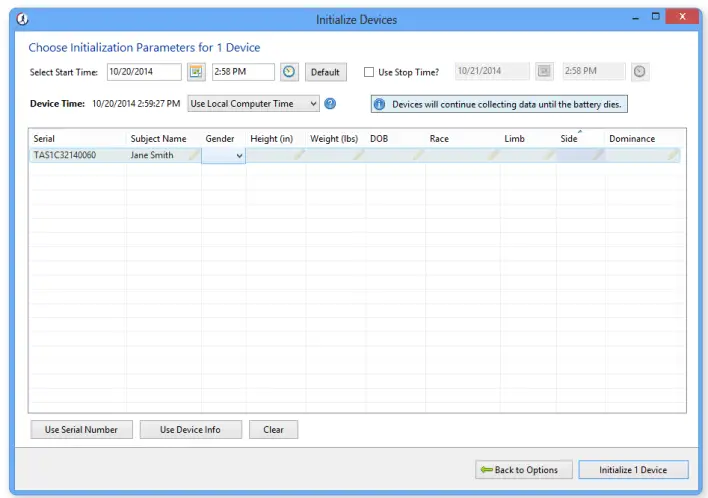The width and height of the screenshot is (708, 498).
Task: Click the disabled stop date field 10/21/2014
Action: click(x=492, y=71)
